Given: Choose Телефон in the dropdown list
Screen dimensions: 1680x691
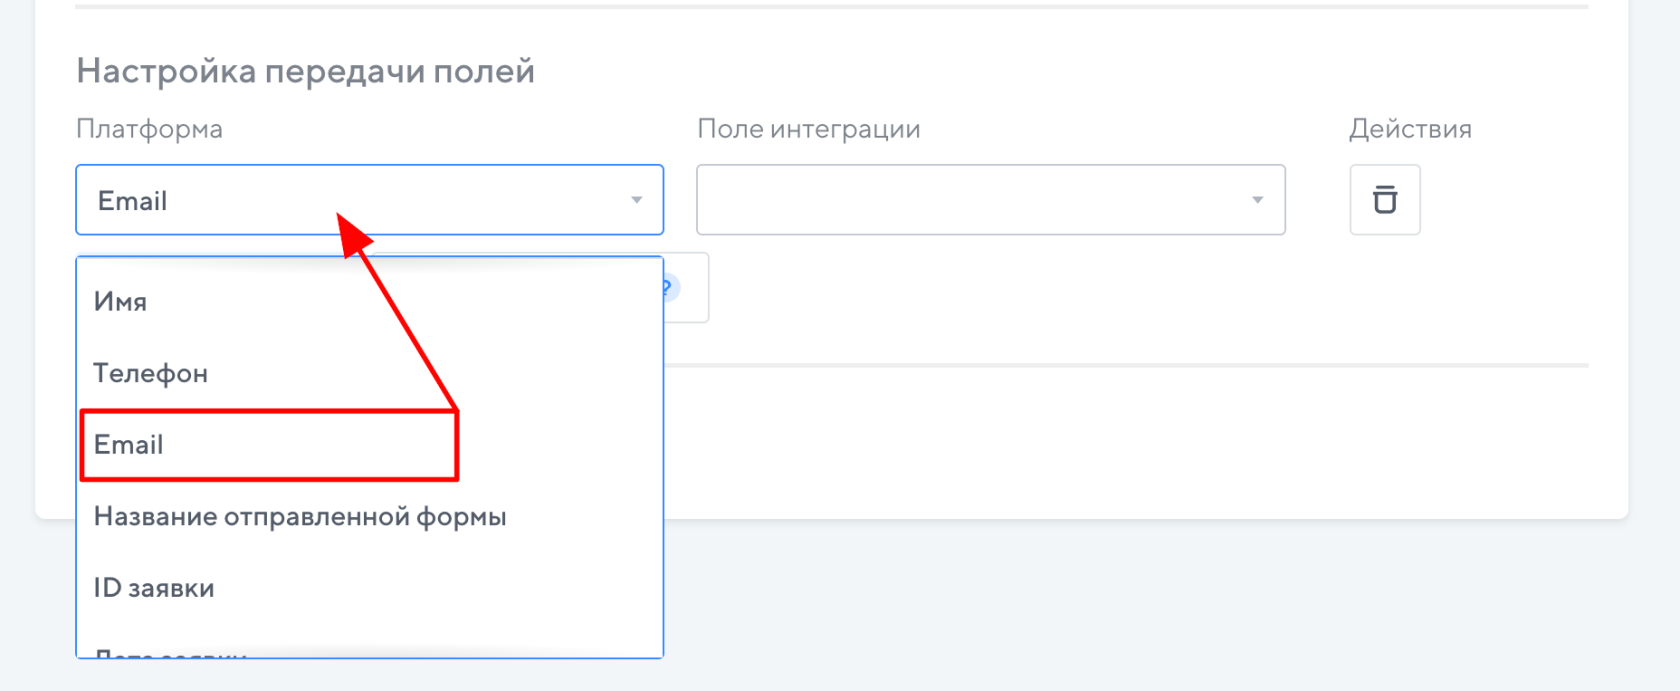Looking at the screenshot, I should (x=151, y=374).
